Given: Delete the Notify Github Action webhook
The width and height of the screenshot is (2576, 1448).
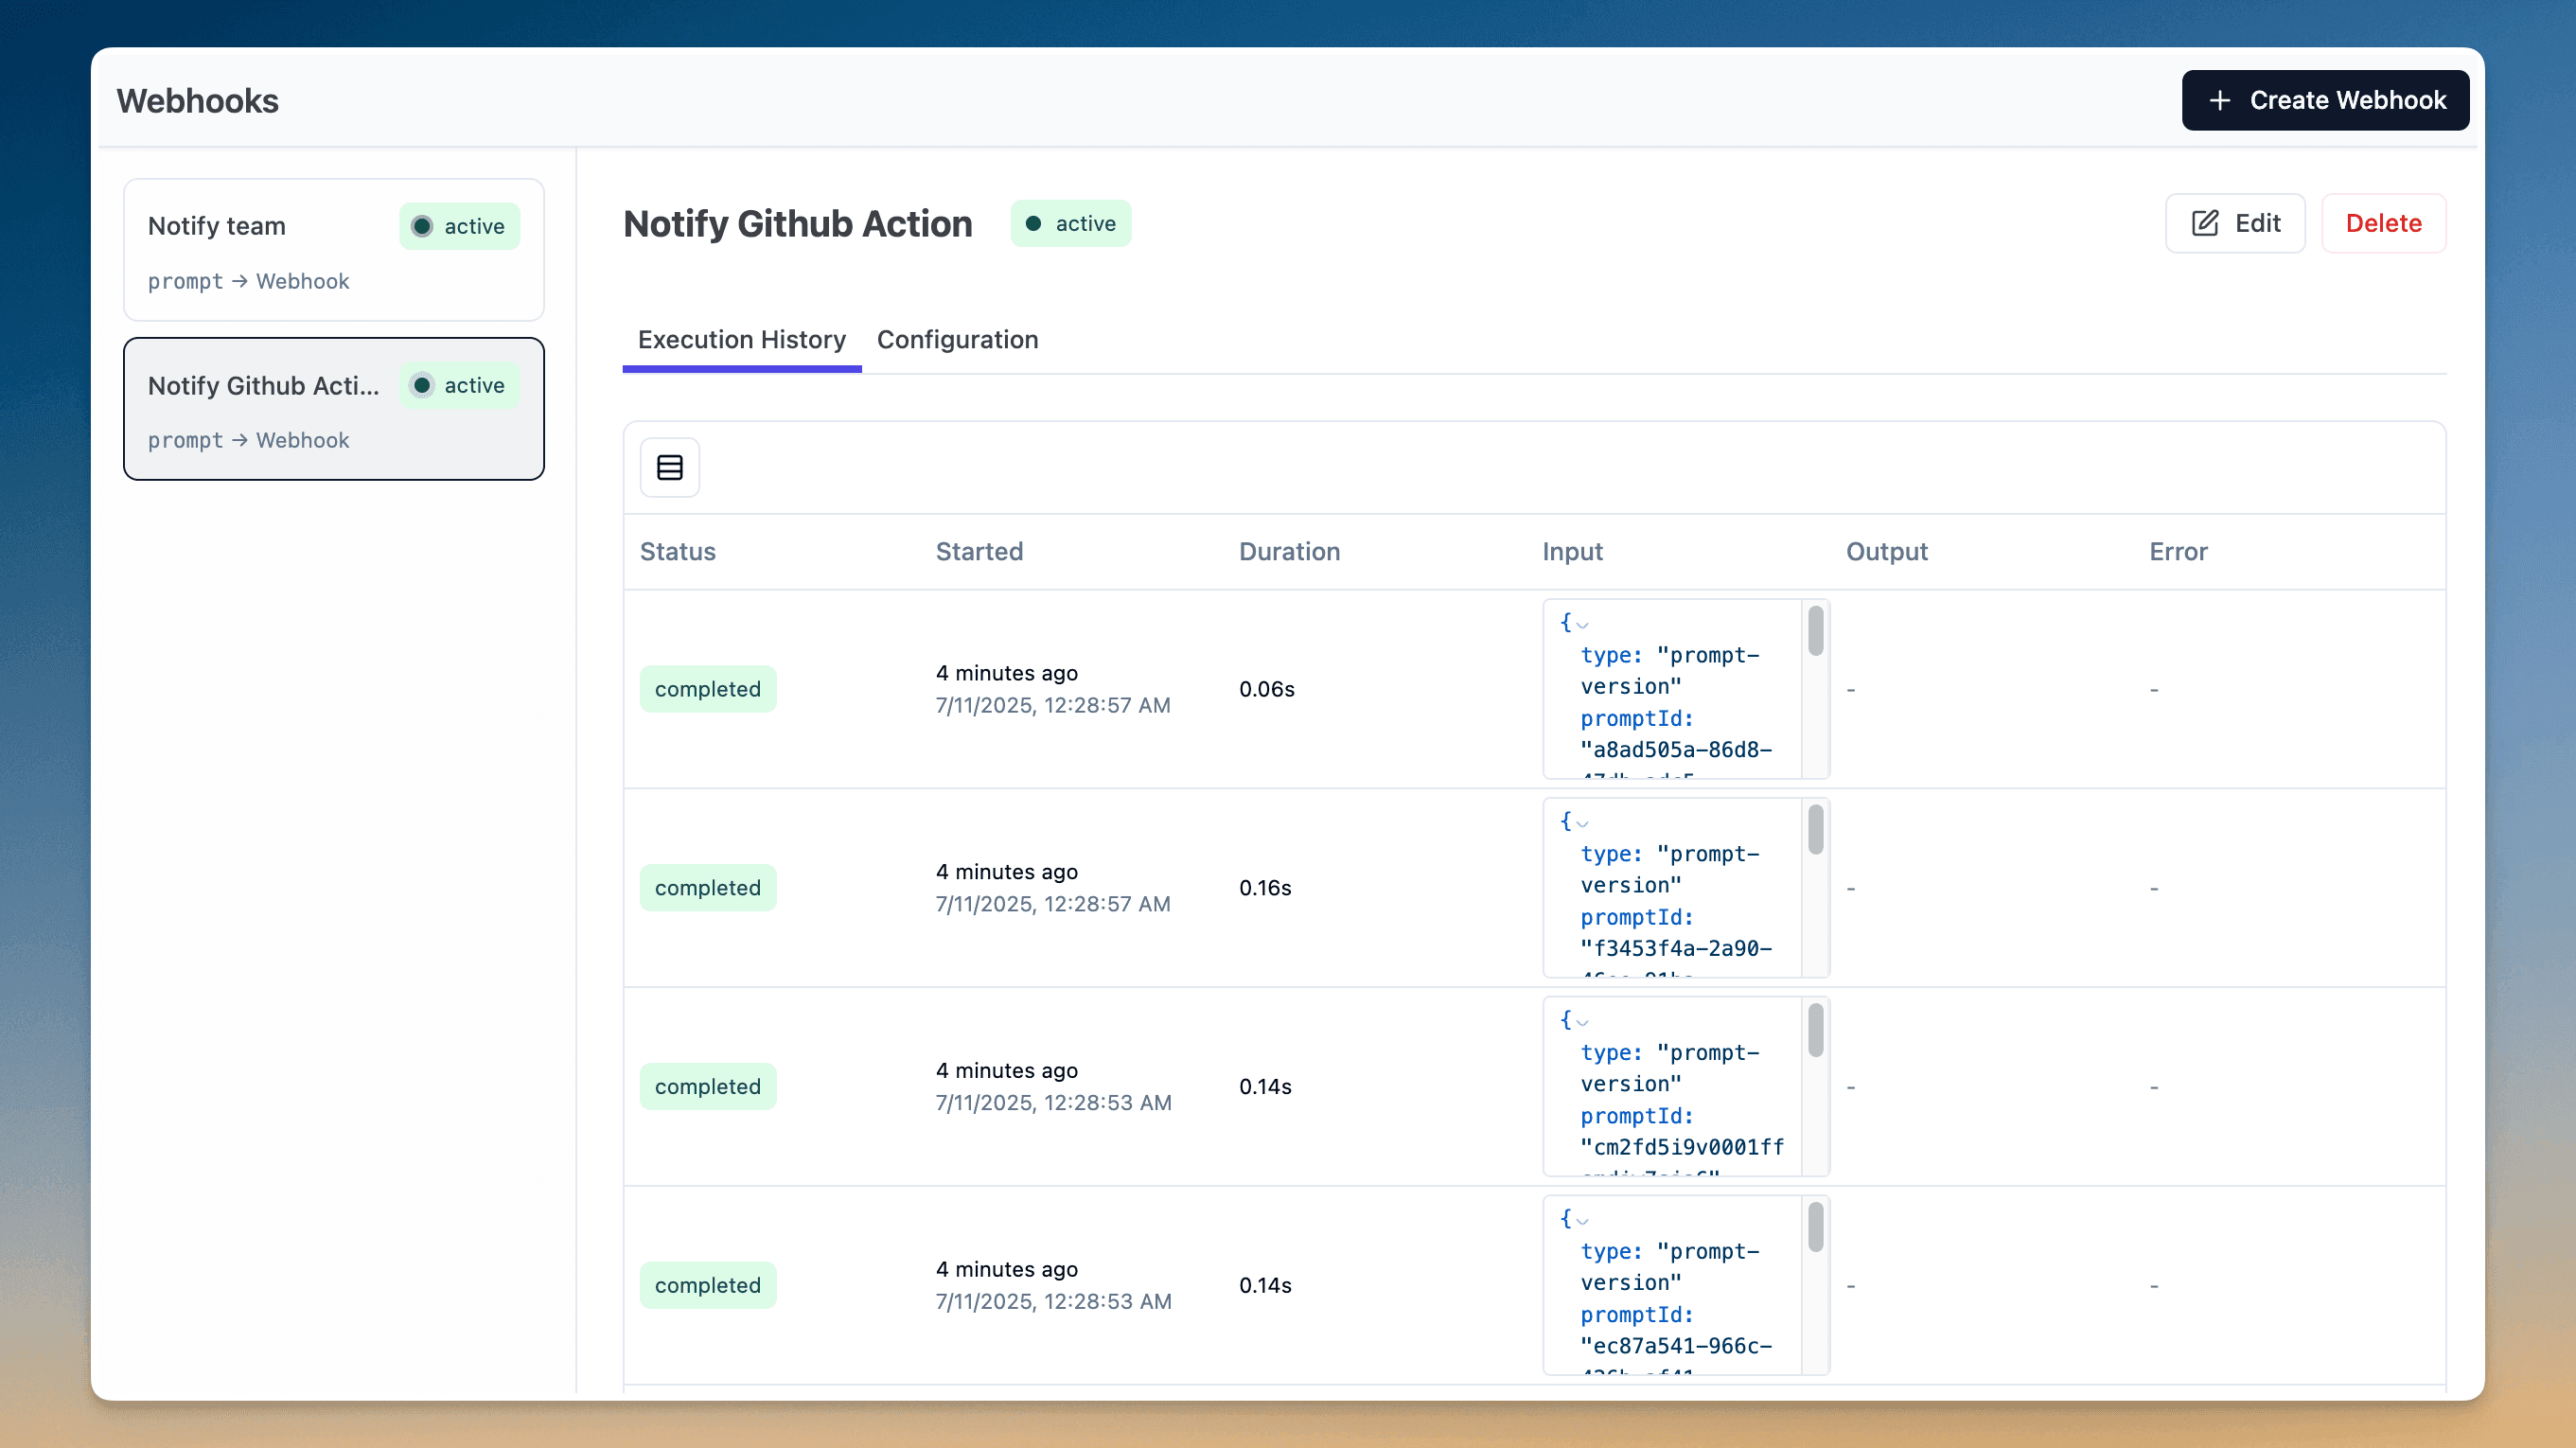Looking at the screenshot, I should (x=2383, y=223).
